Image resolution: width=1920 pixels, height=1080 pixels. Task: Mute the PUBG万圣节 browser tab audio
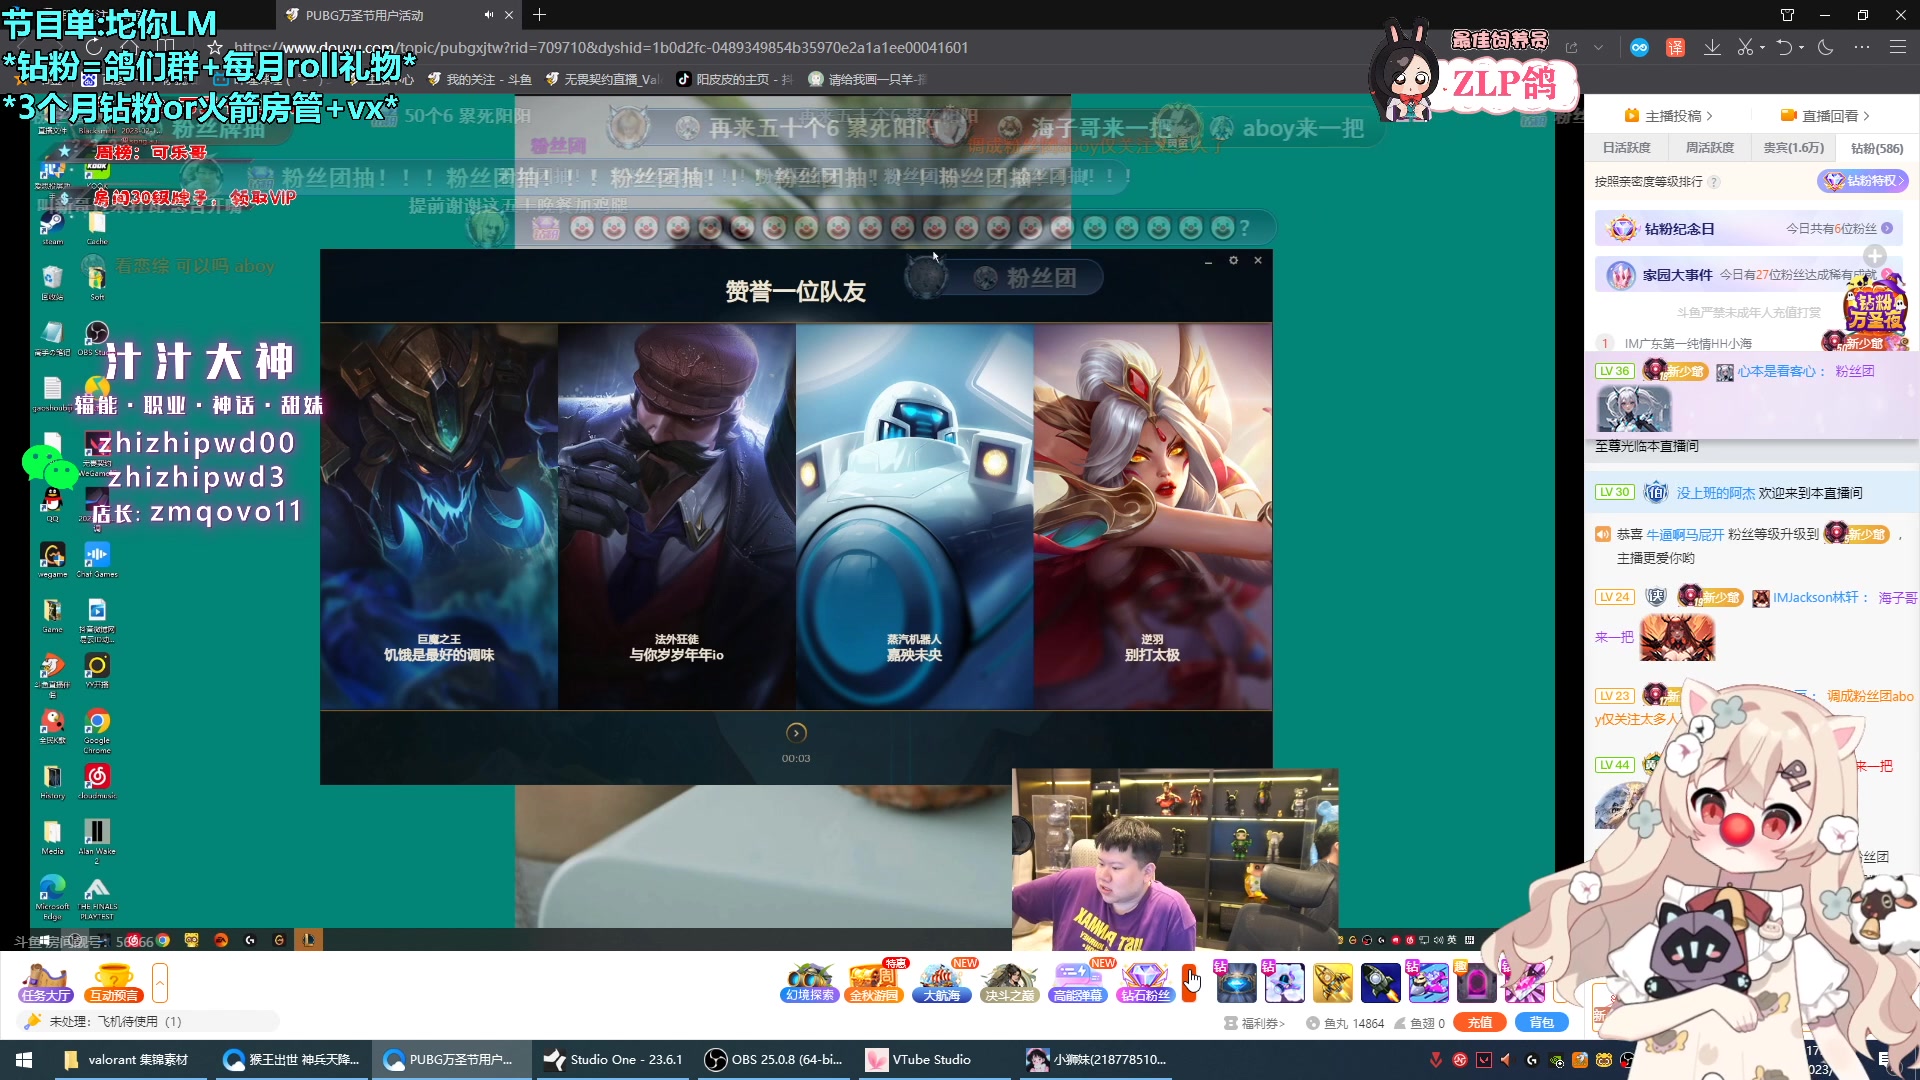point(488,15)
